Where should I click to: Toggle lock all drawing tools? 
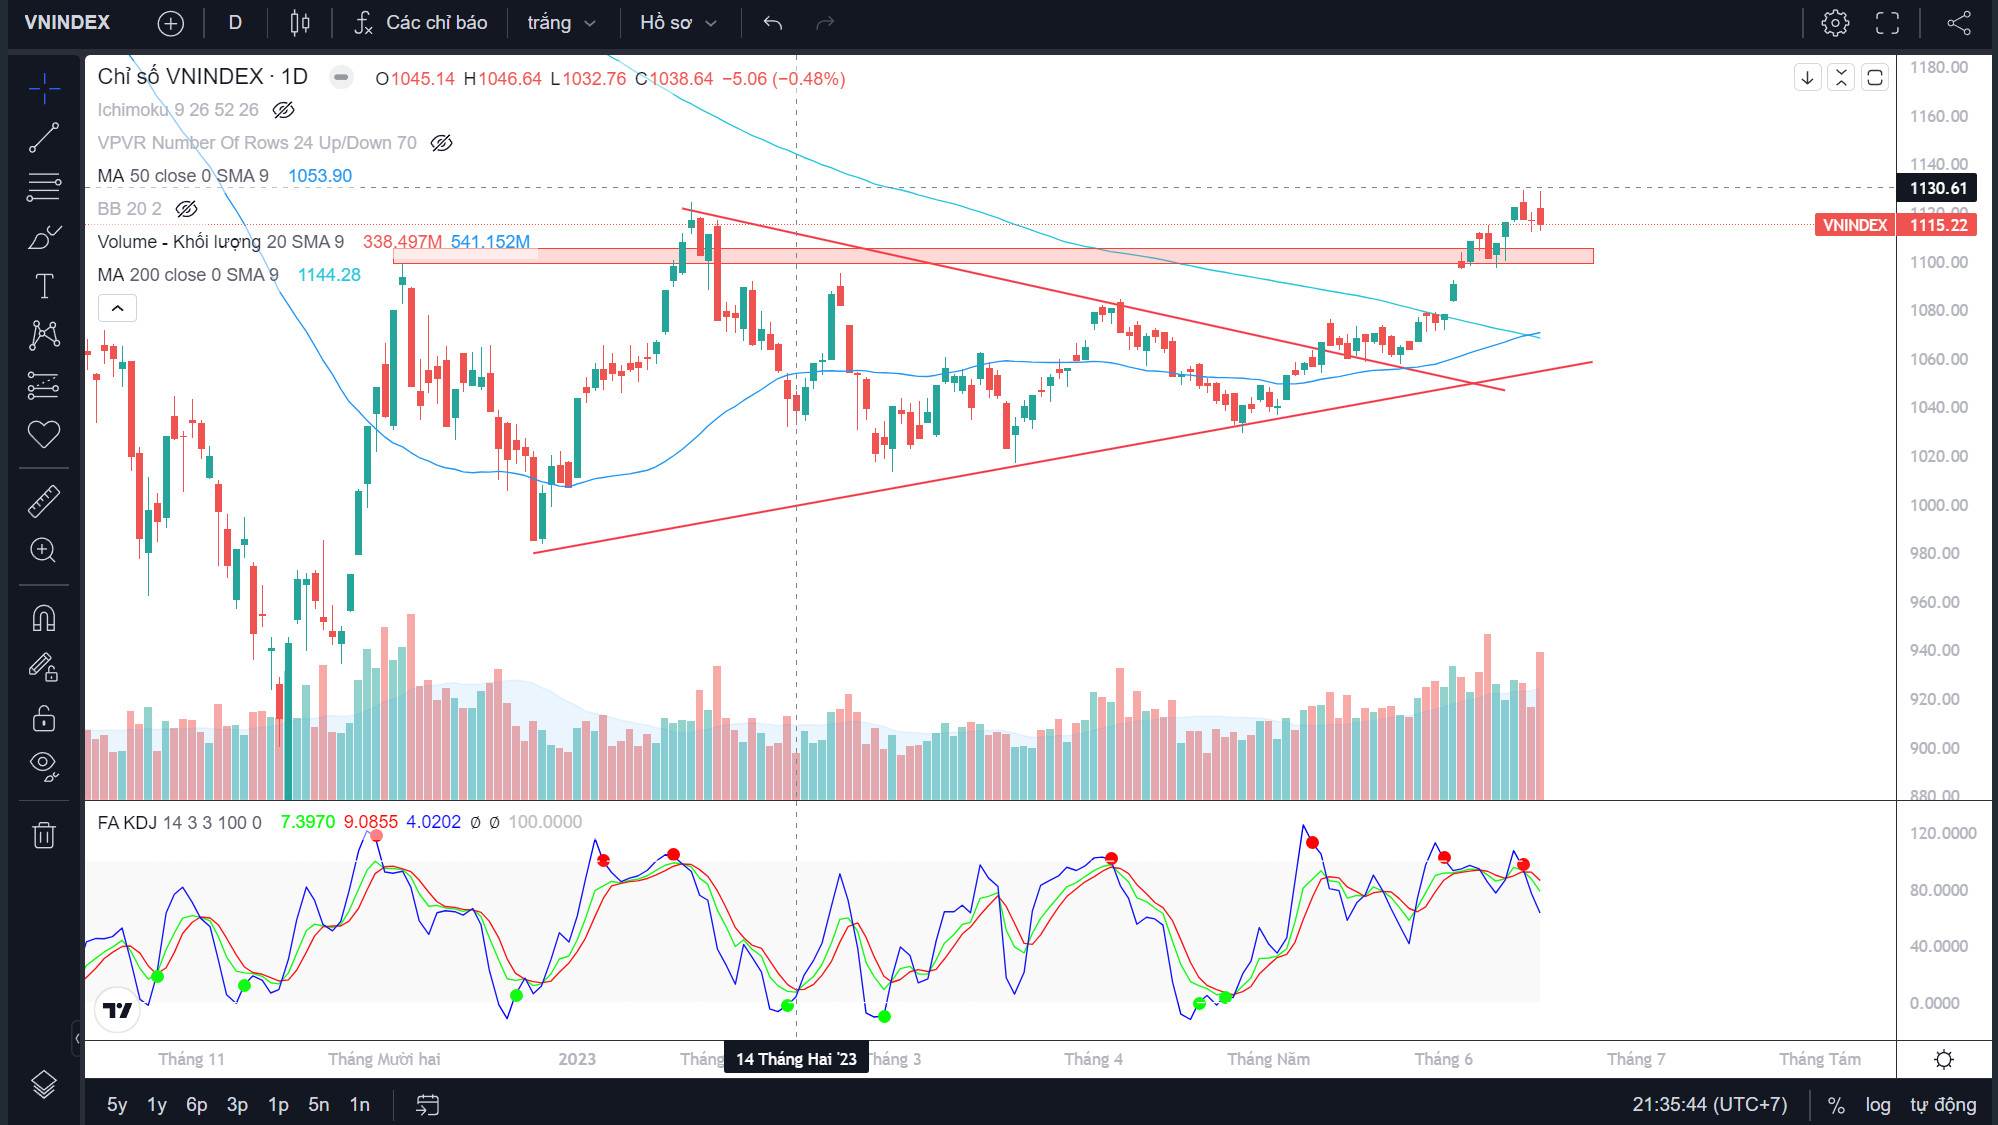44,718
